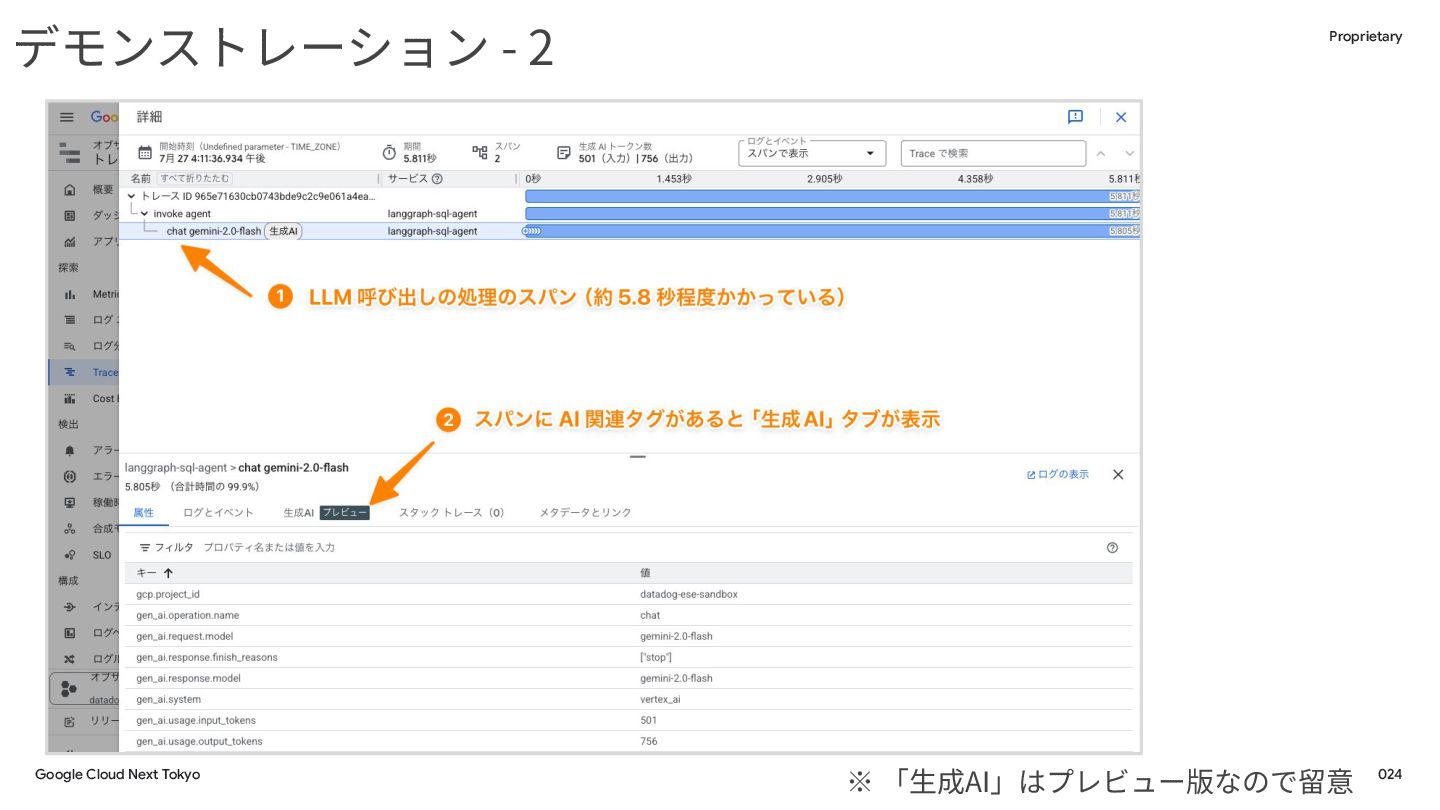Click the stopwatch icon beside 期間
The height and width of the screenshot is (810, 1440).
pyautogui.click(x=390, y=153)
